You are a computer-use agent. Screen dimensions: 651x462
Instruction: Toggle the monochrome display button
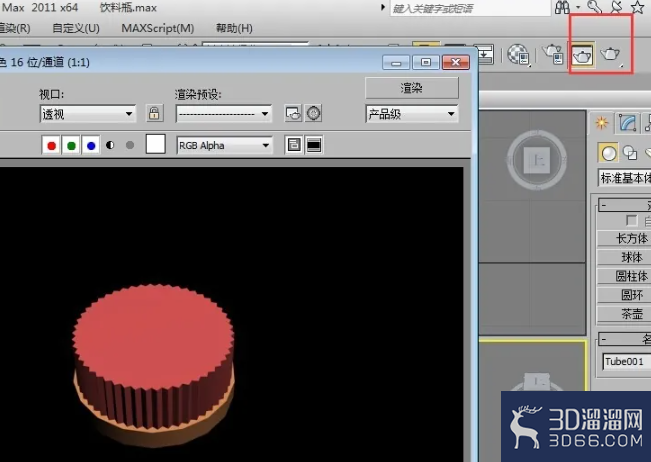click(x=130, y=145)
